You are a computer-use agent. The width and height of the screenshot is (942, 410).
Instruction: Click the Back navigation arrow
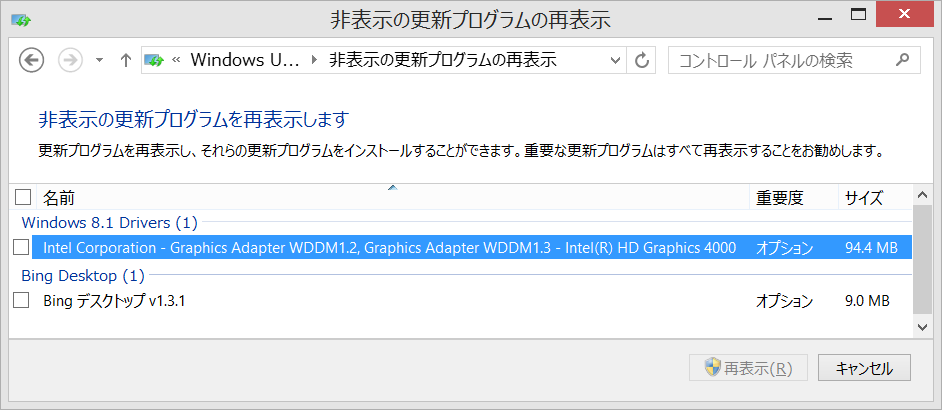[32, 60]
